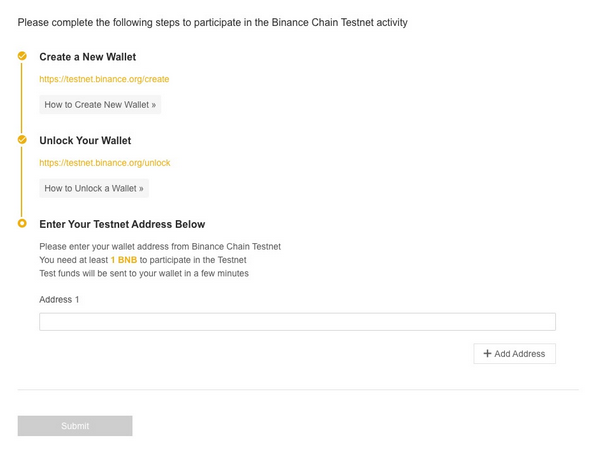This screenshot has height=451, width=593.
Task: Open the testnet.binance.org/create link
Action: [x=104, y=79]
